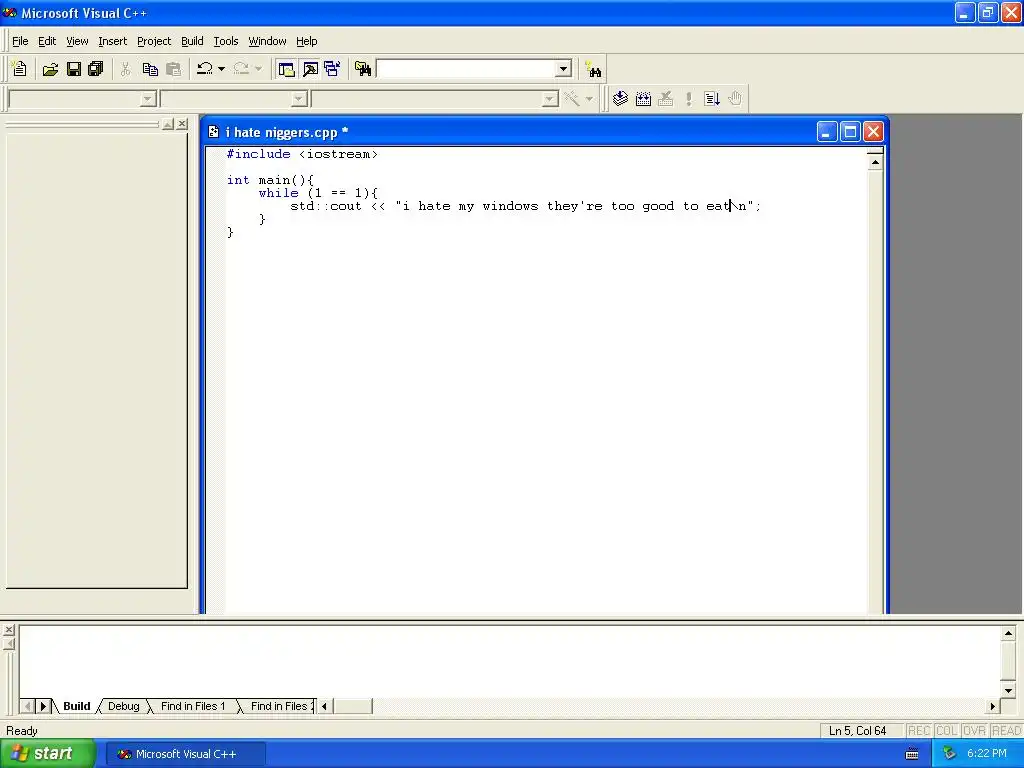This screenshot has height=768, width=1024.
Task: Open the Edit menu
Action: [47, 41]
